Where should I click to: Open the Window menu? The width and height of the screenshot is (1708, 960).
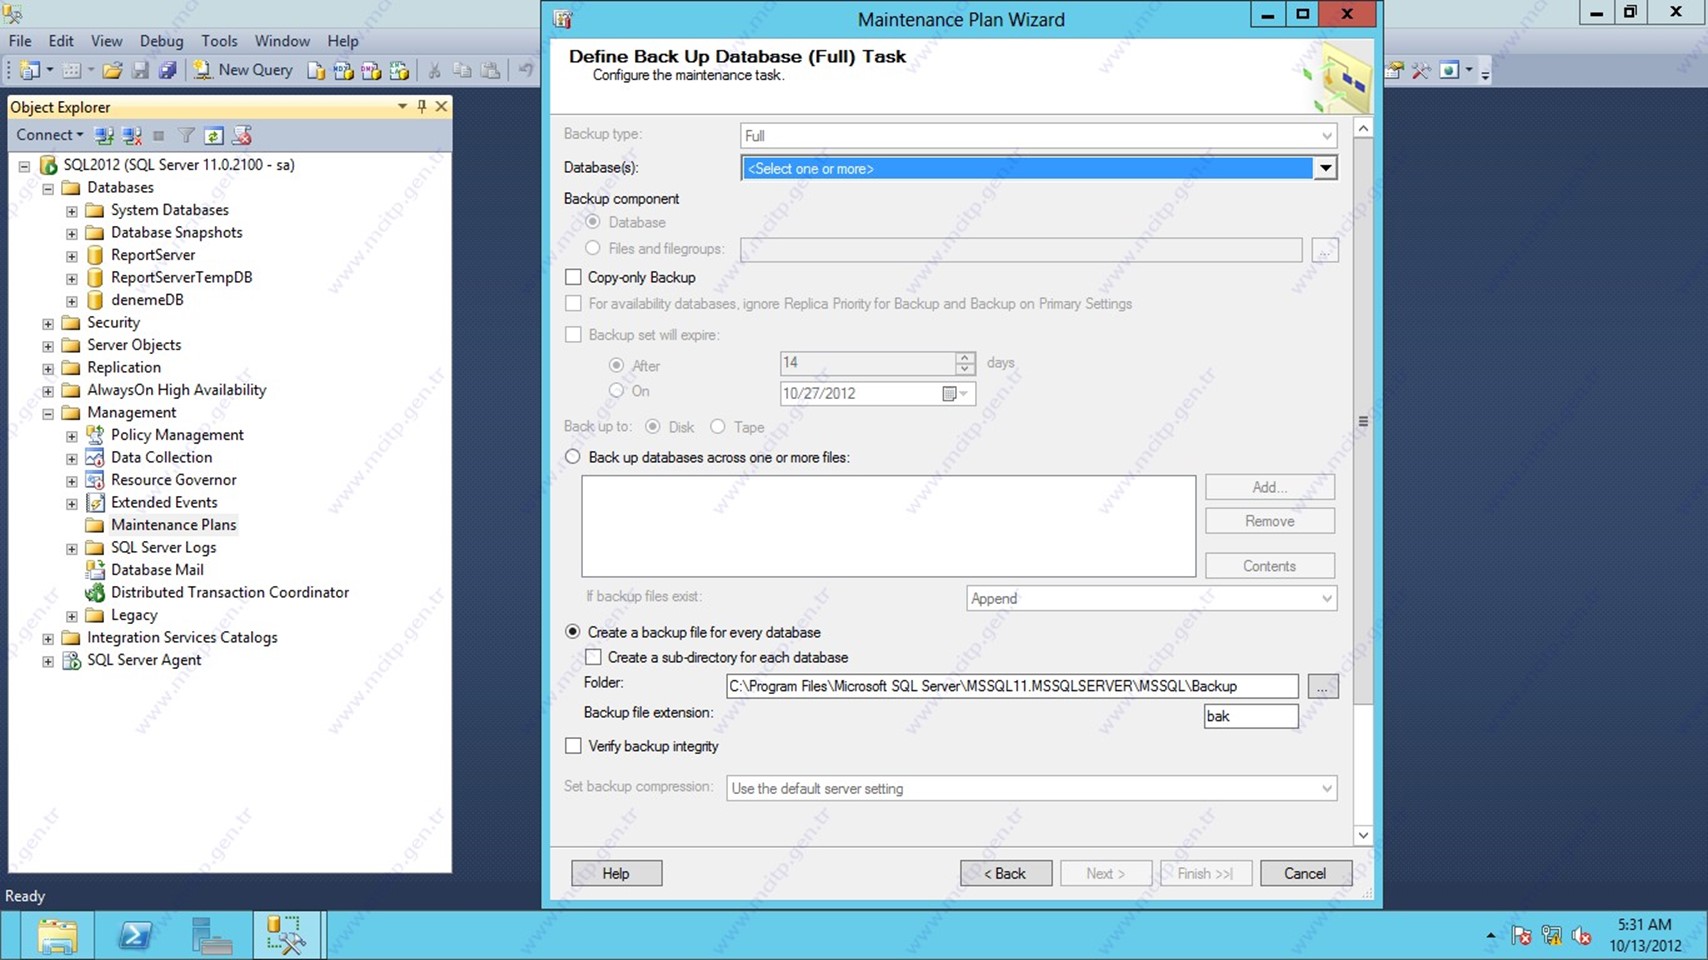point(282,41)
